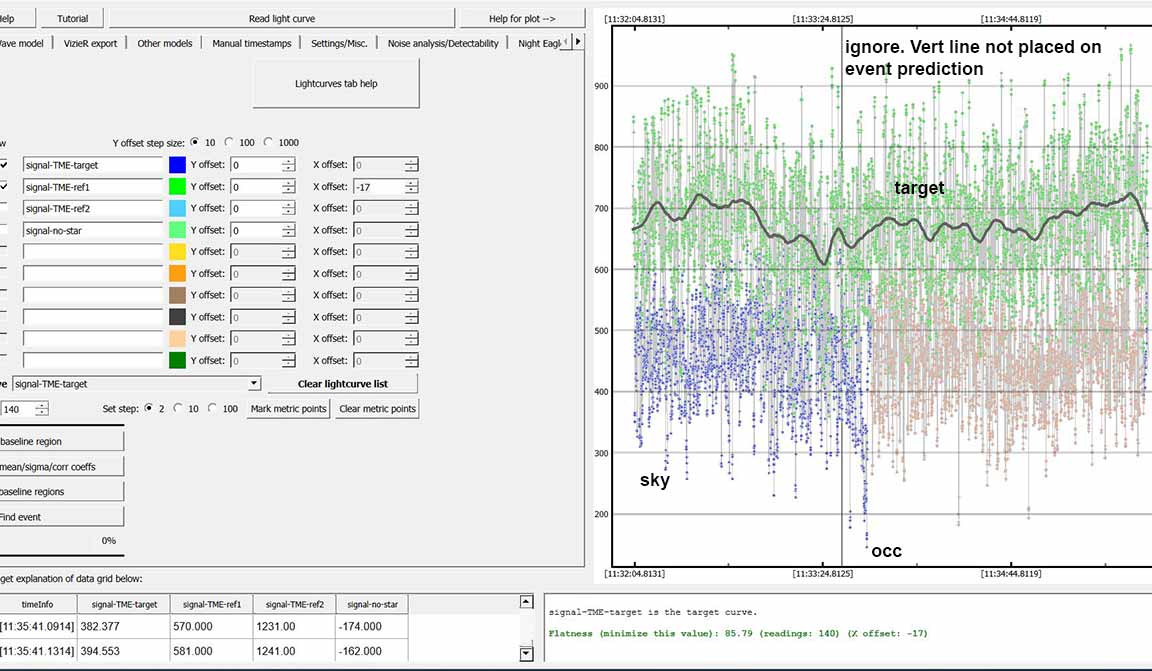Click X offset spinner showing -17

click(x=386, y=187)
